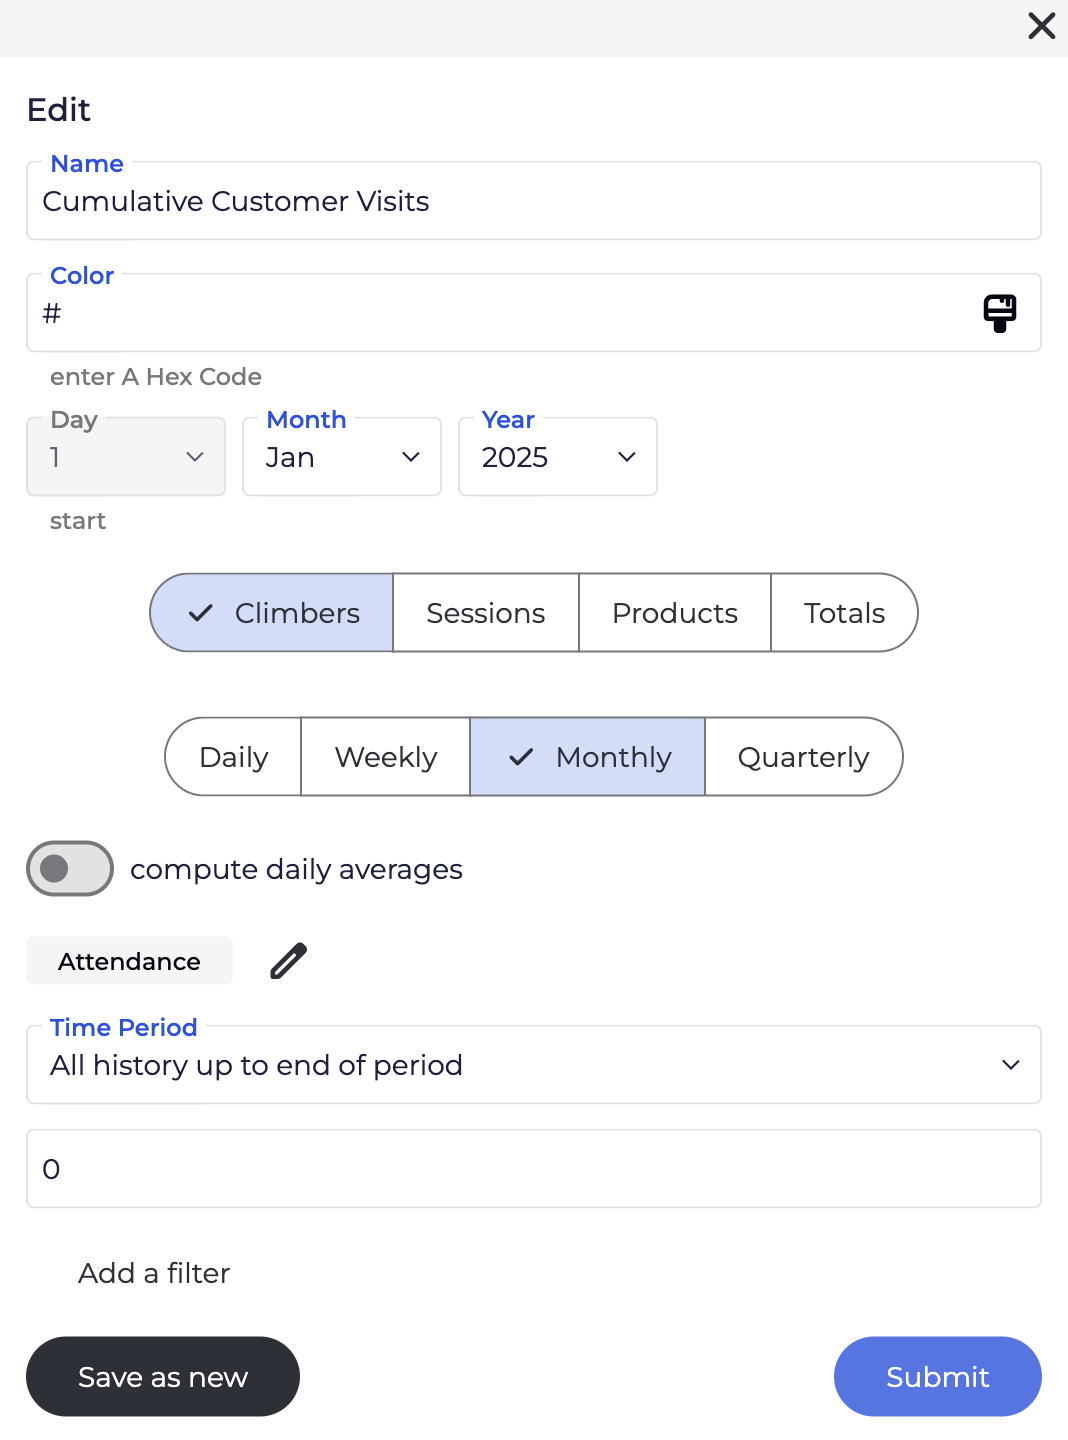Select the Climbers segment option
This screenshot has width=1068, height=1440.
pyautogui.click(x=272, y=613)
